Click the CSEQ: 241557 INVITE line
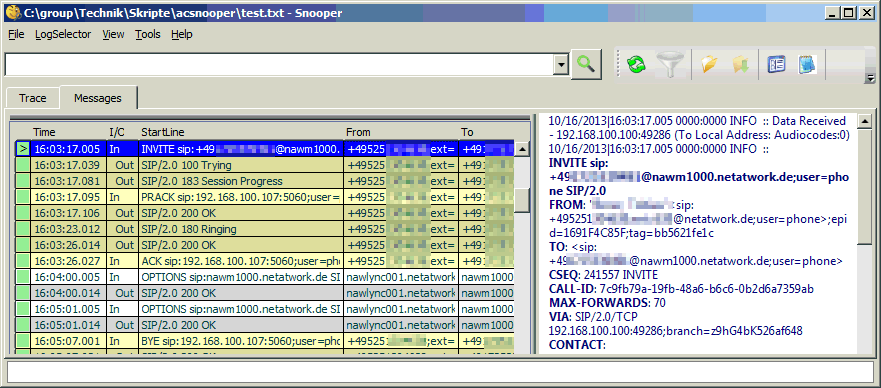This screenshot has width=881, height=388. click(603, 275)
